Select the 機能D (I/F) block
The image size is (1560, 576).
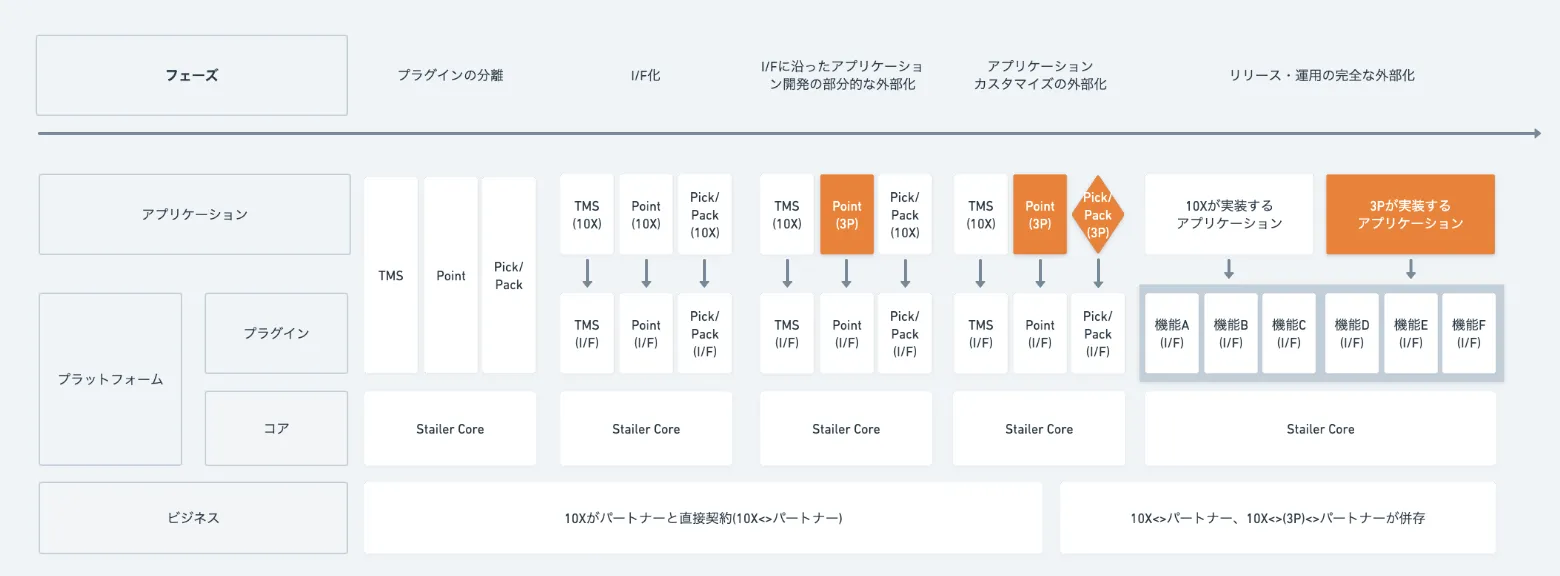[x=1352, y=333]
